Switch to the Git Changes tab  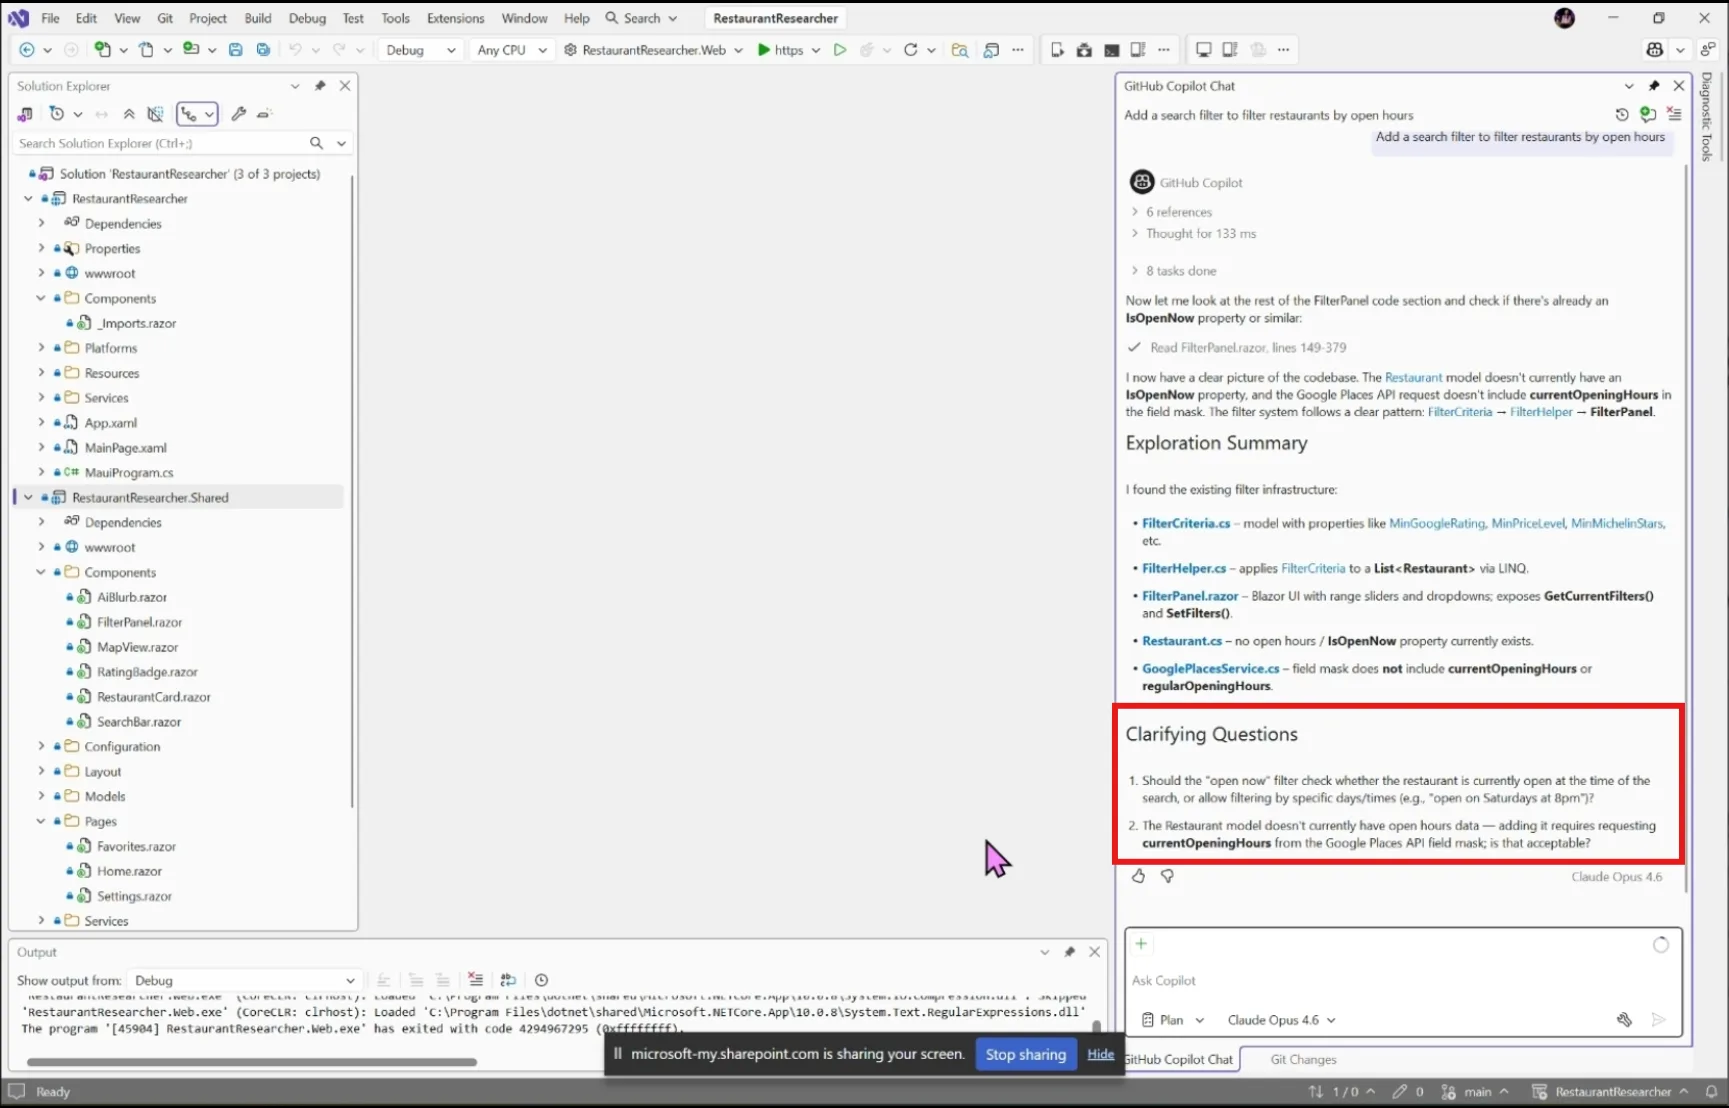click(1303, 1060)
